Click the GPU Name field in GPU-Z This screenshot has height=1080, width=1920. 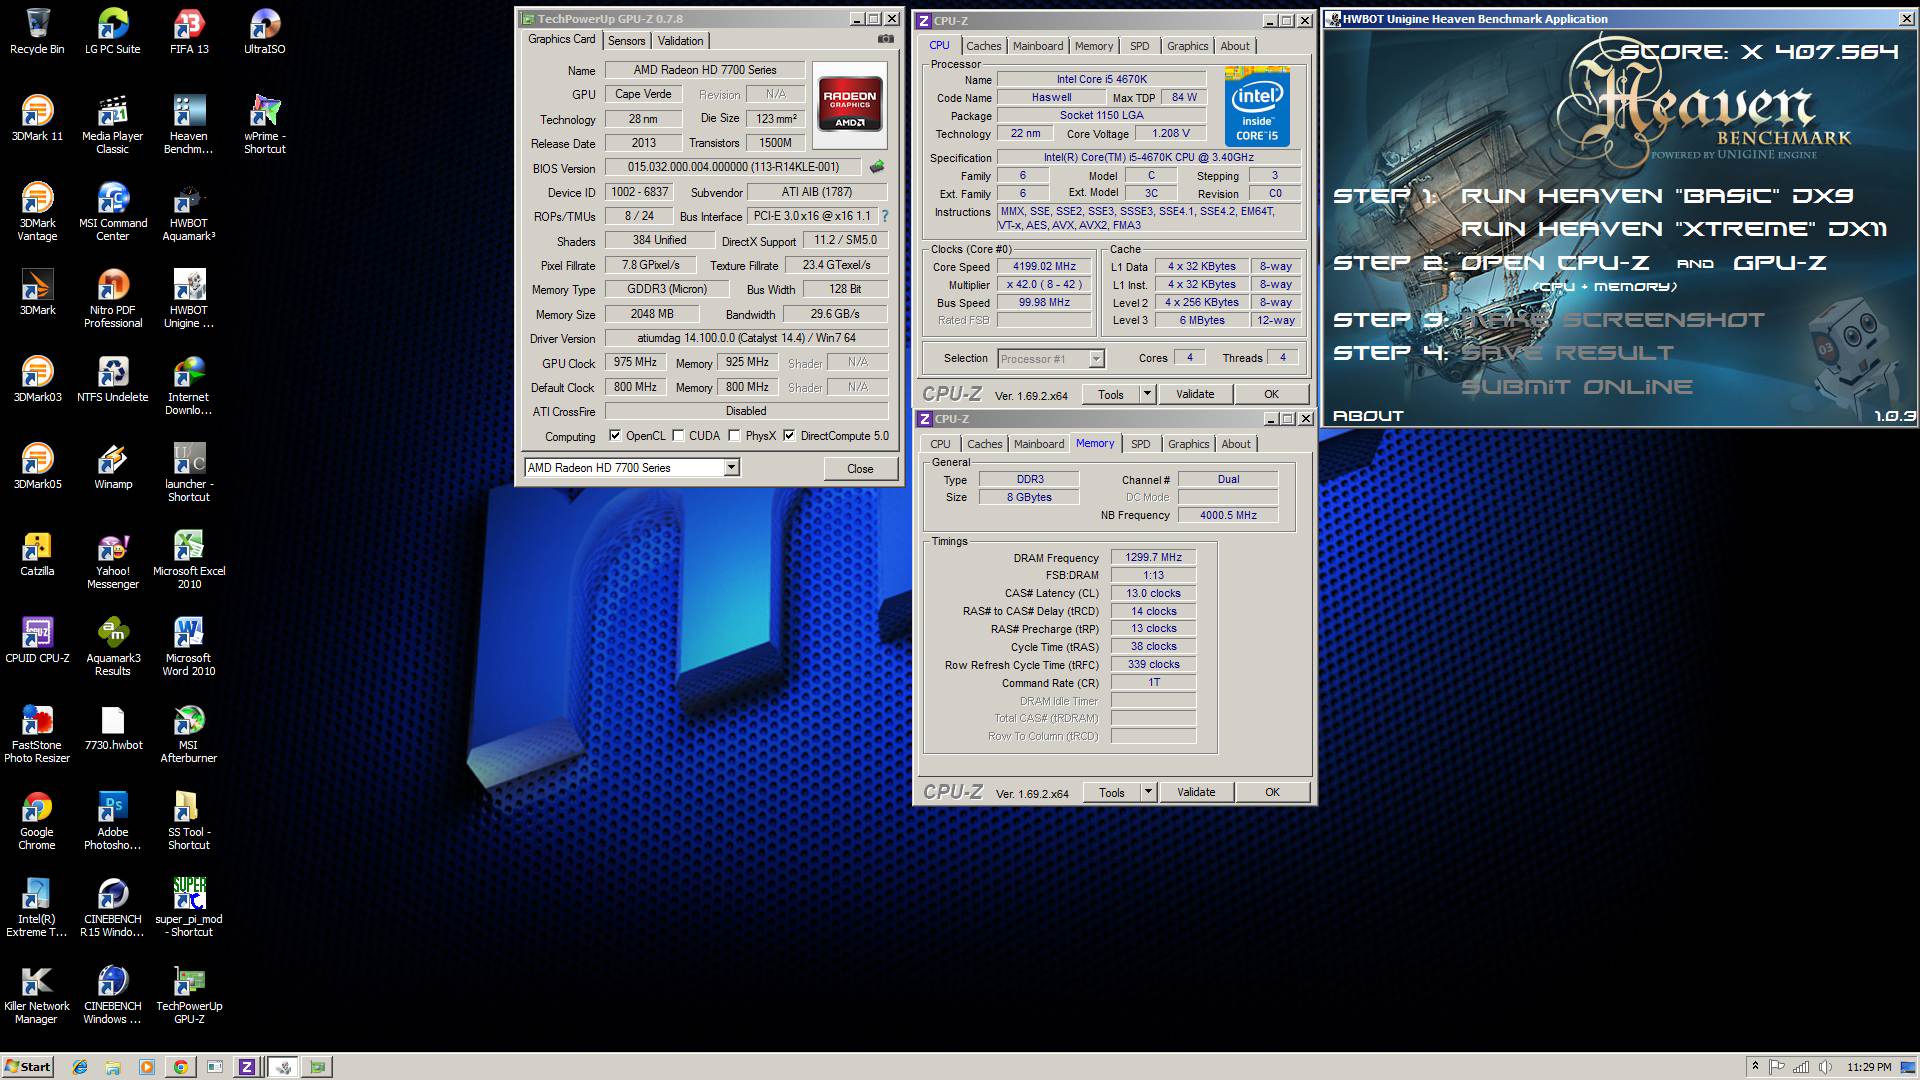(x=705, y=70)
